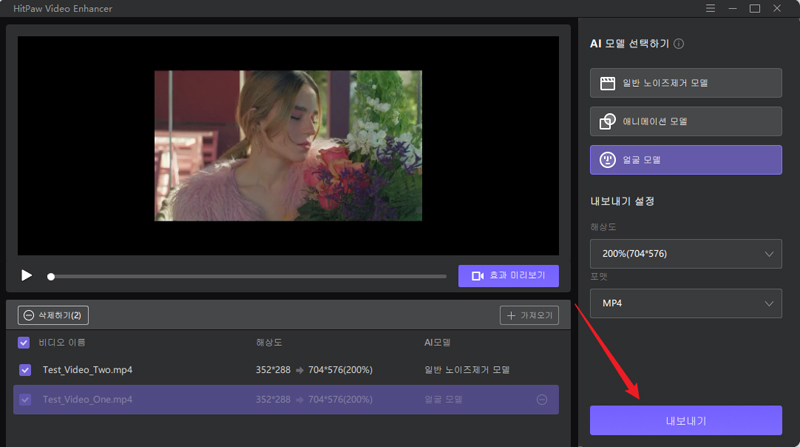
Task: Maximize the HitPaw Video Enhancer window
Action: [x=755, y=9]
